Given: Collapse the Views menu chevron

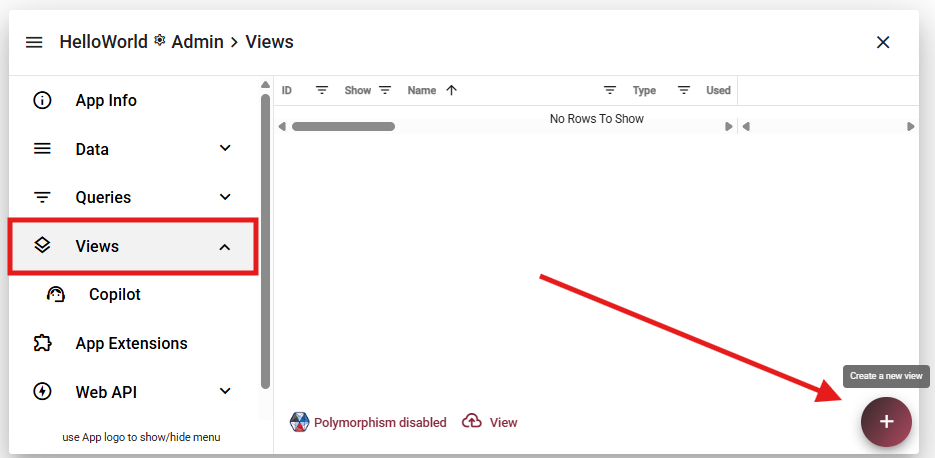Looking at the screenshot, I should 225,246.
